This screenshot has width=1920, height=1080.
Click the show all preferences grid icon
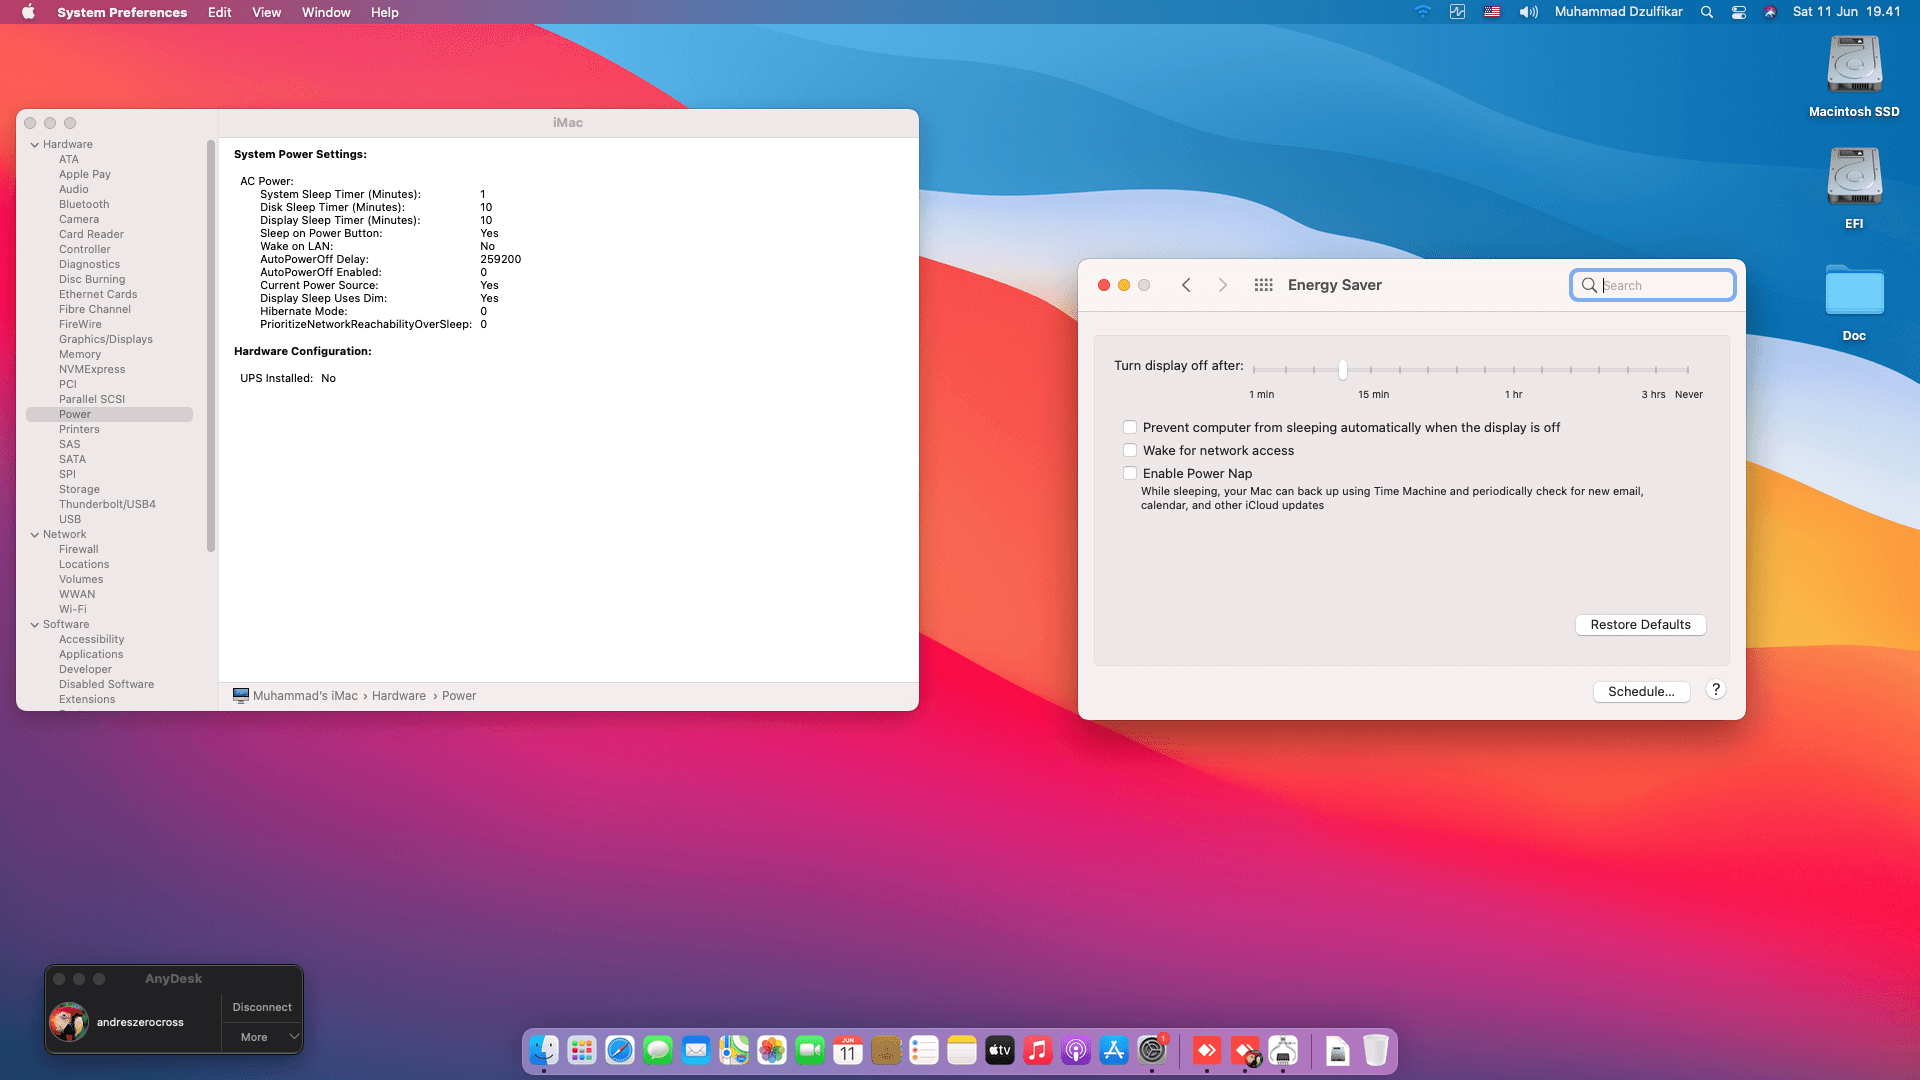point(1263,285)
